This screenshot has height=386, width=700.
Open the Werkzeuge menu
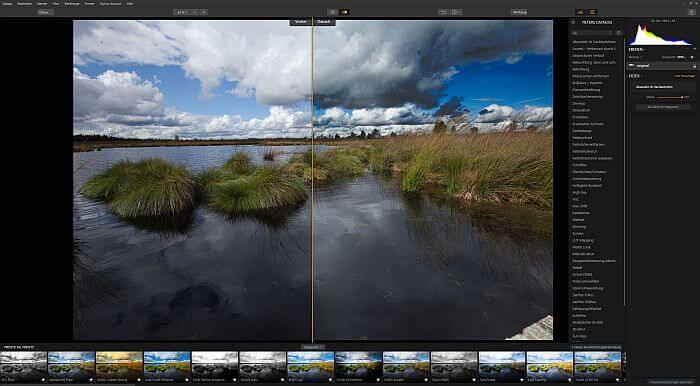(x=72, y=3)
